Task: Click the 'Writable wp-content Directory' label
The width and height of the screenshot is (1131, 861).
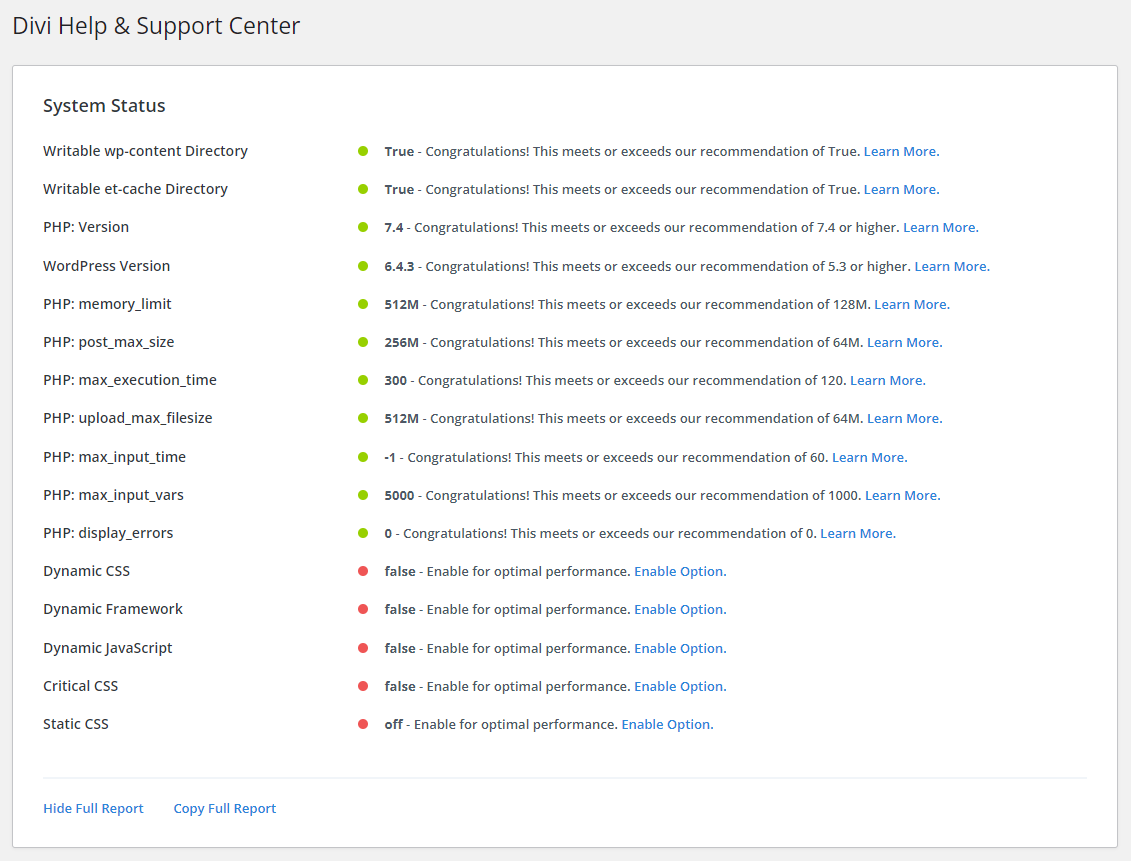Action: point(145,151)
